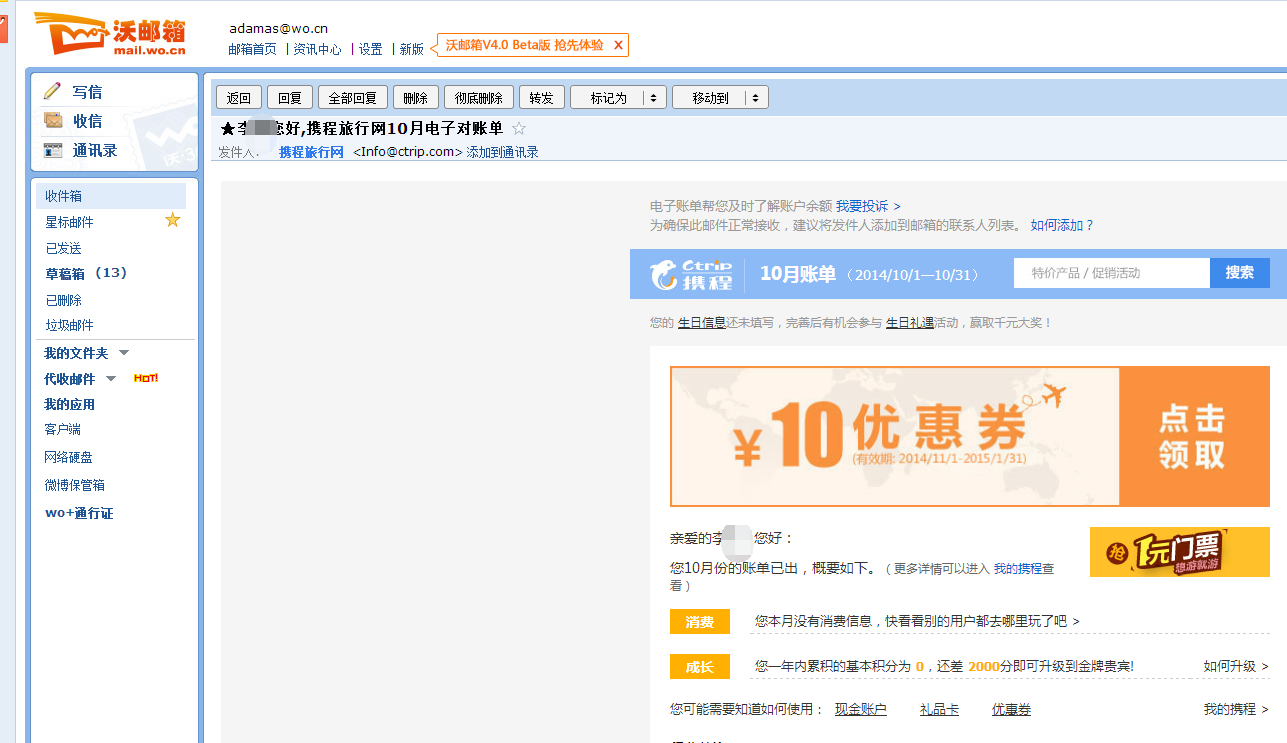
Task: Open 写信 to compose
Action: click(x=87, y=92)
